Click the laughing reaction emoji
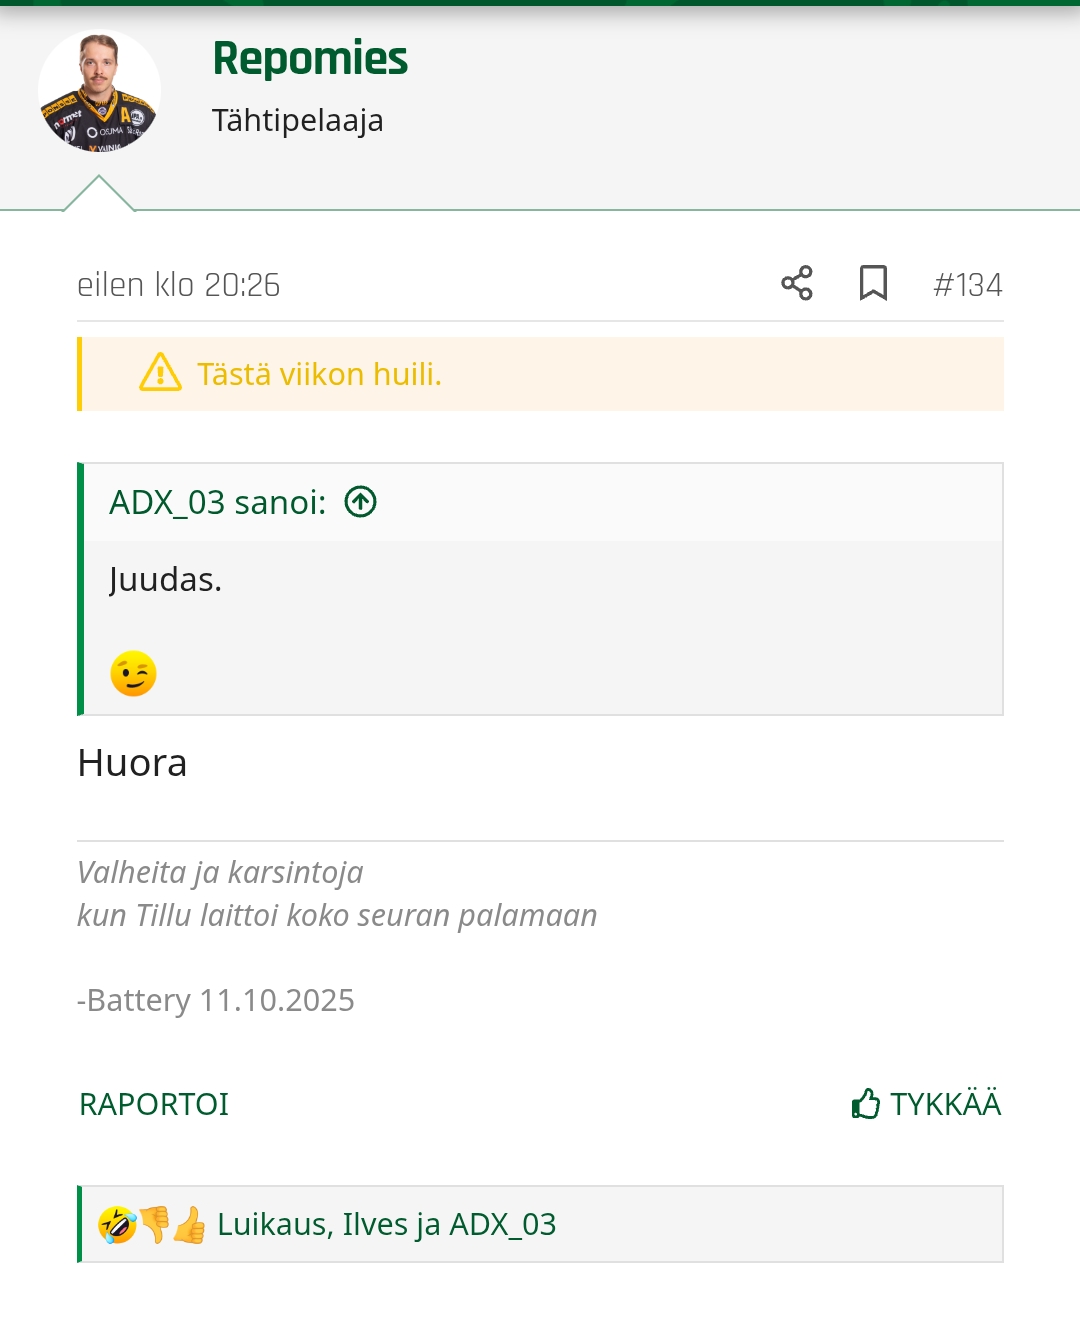 pyautogui.click(x=117, y=1224)
